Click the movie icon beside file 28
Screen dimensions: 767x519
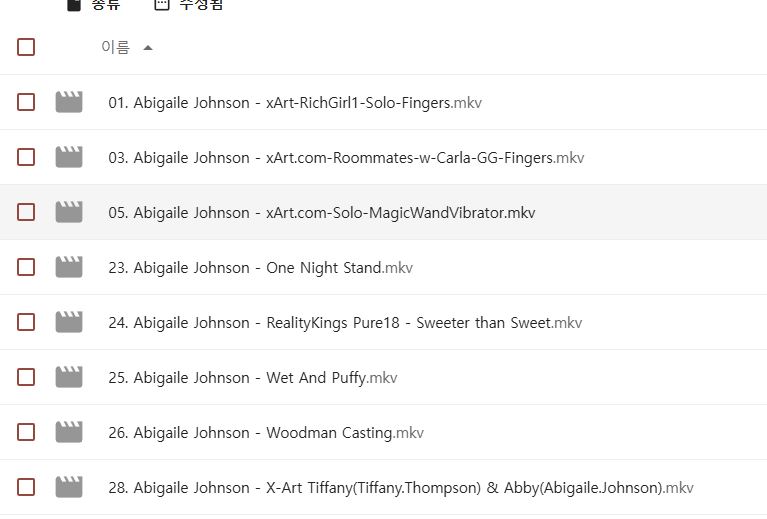[69, 487]
